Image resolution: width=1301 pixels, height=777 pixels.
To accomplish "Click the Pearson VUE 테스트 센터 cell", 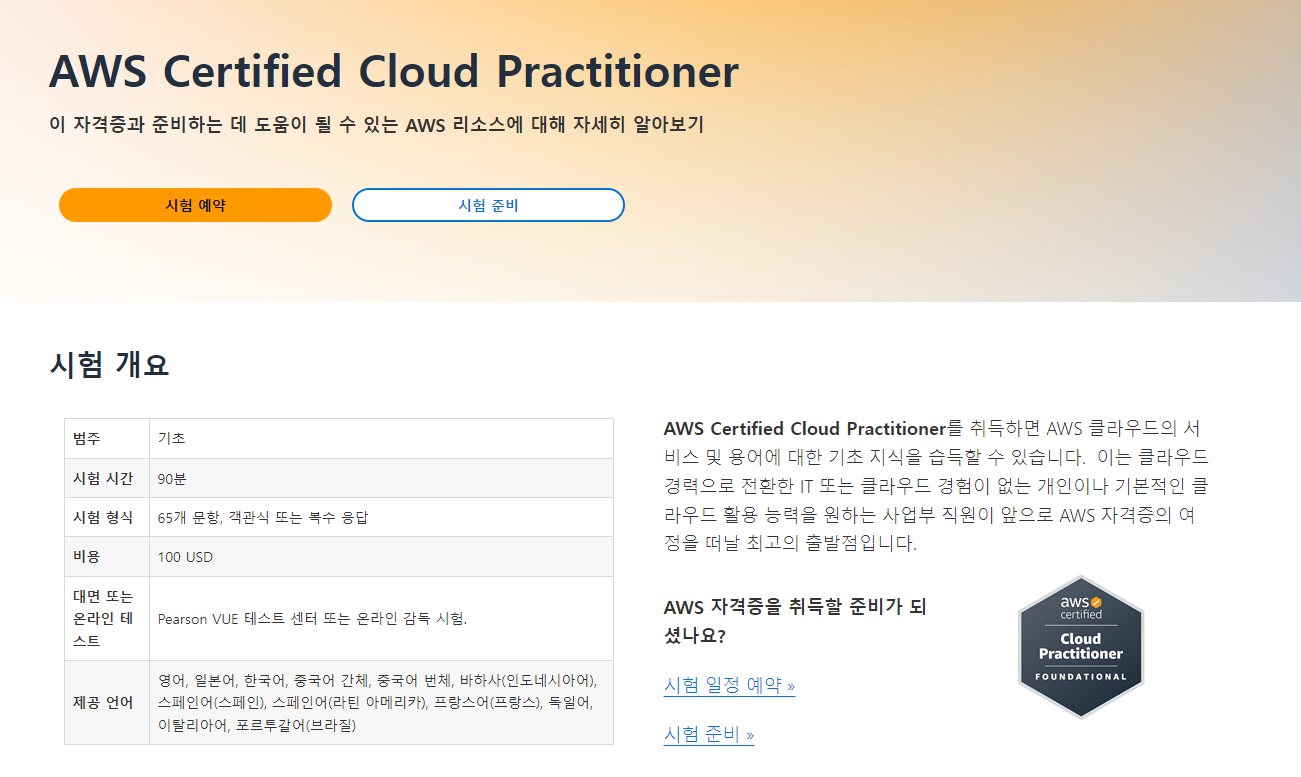I will (x=381, y=618).
